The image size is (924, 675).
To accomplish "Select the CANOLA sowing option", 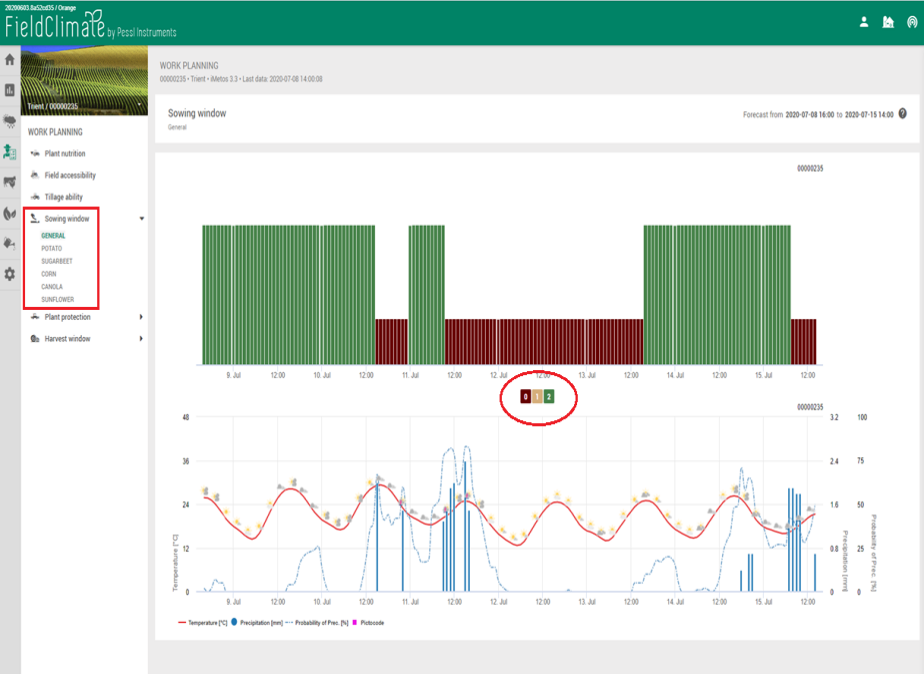I will tap(52, 287).
